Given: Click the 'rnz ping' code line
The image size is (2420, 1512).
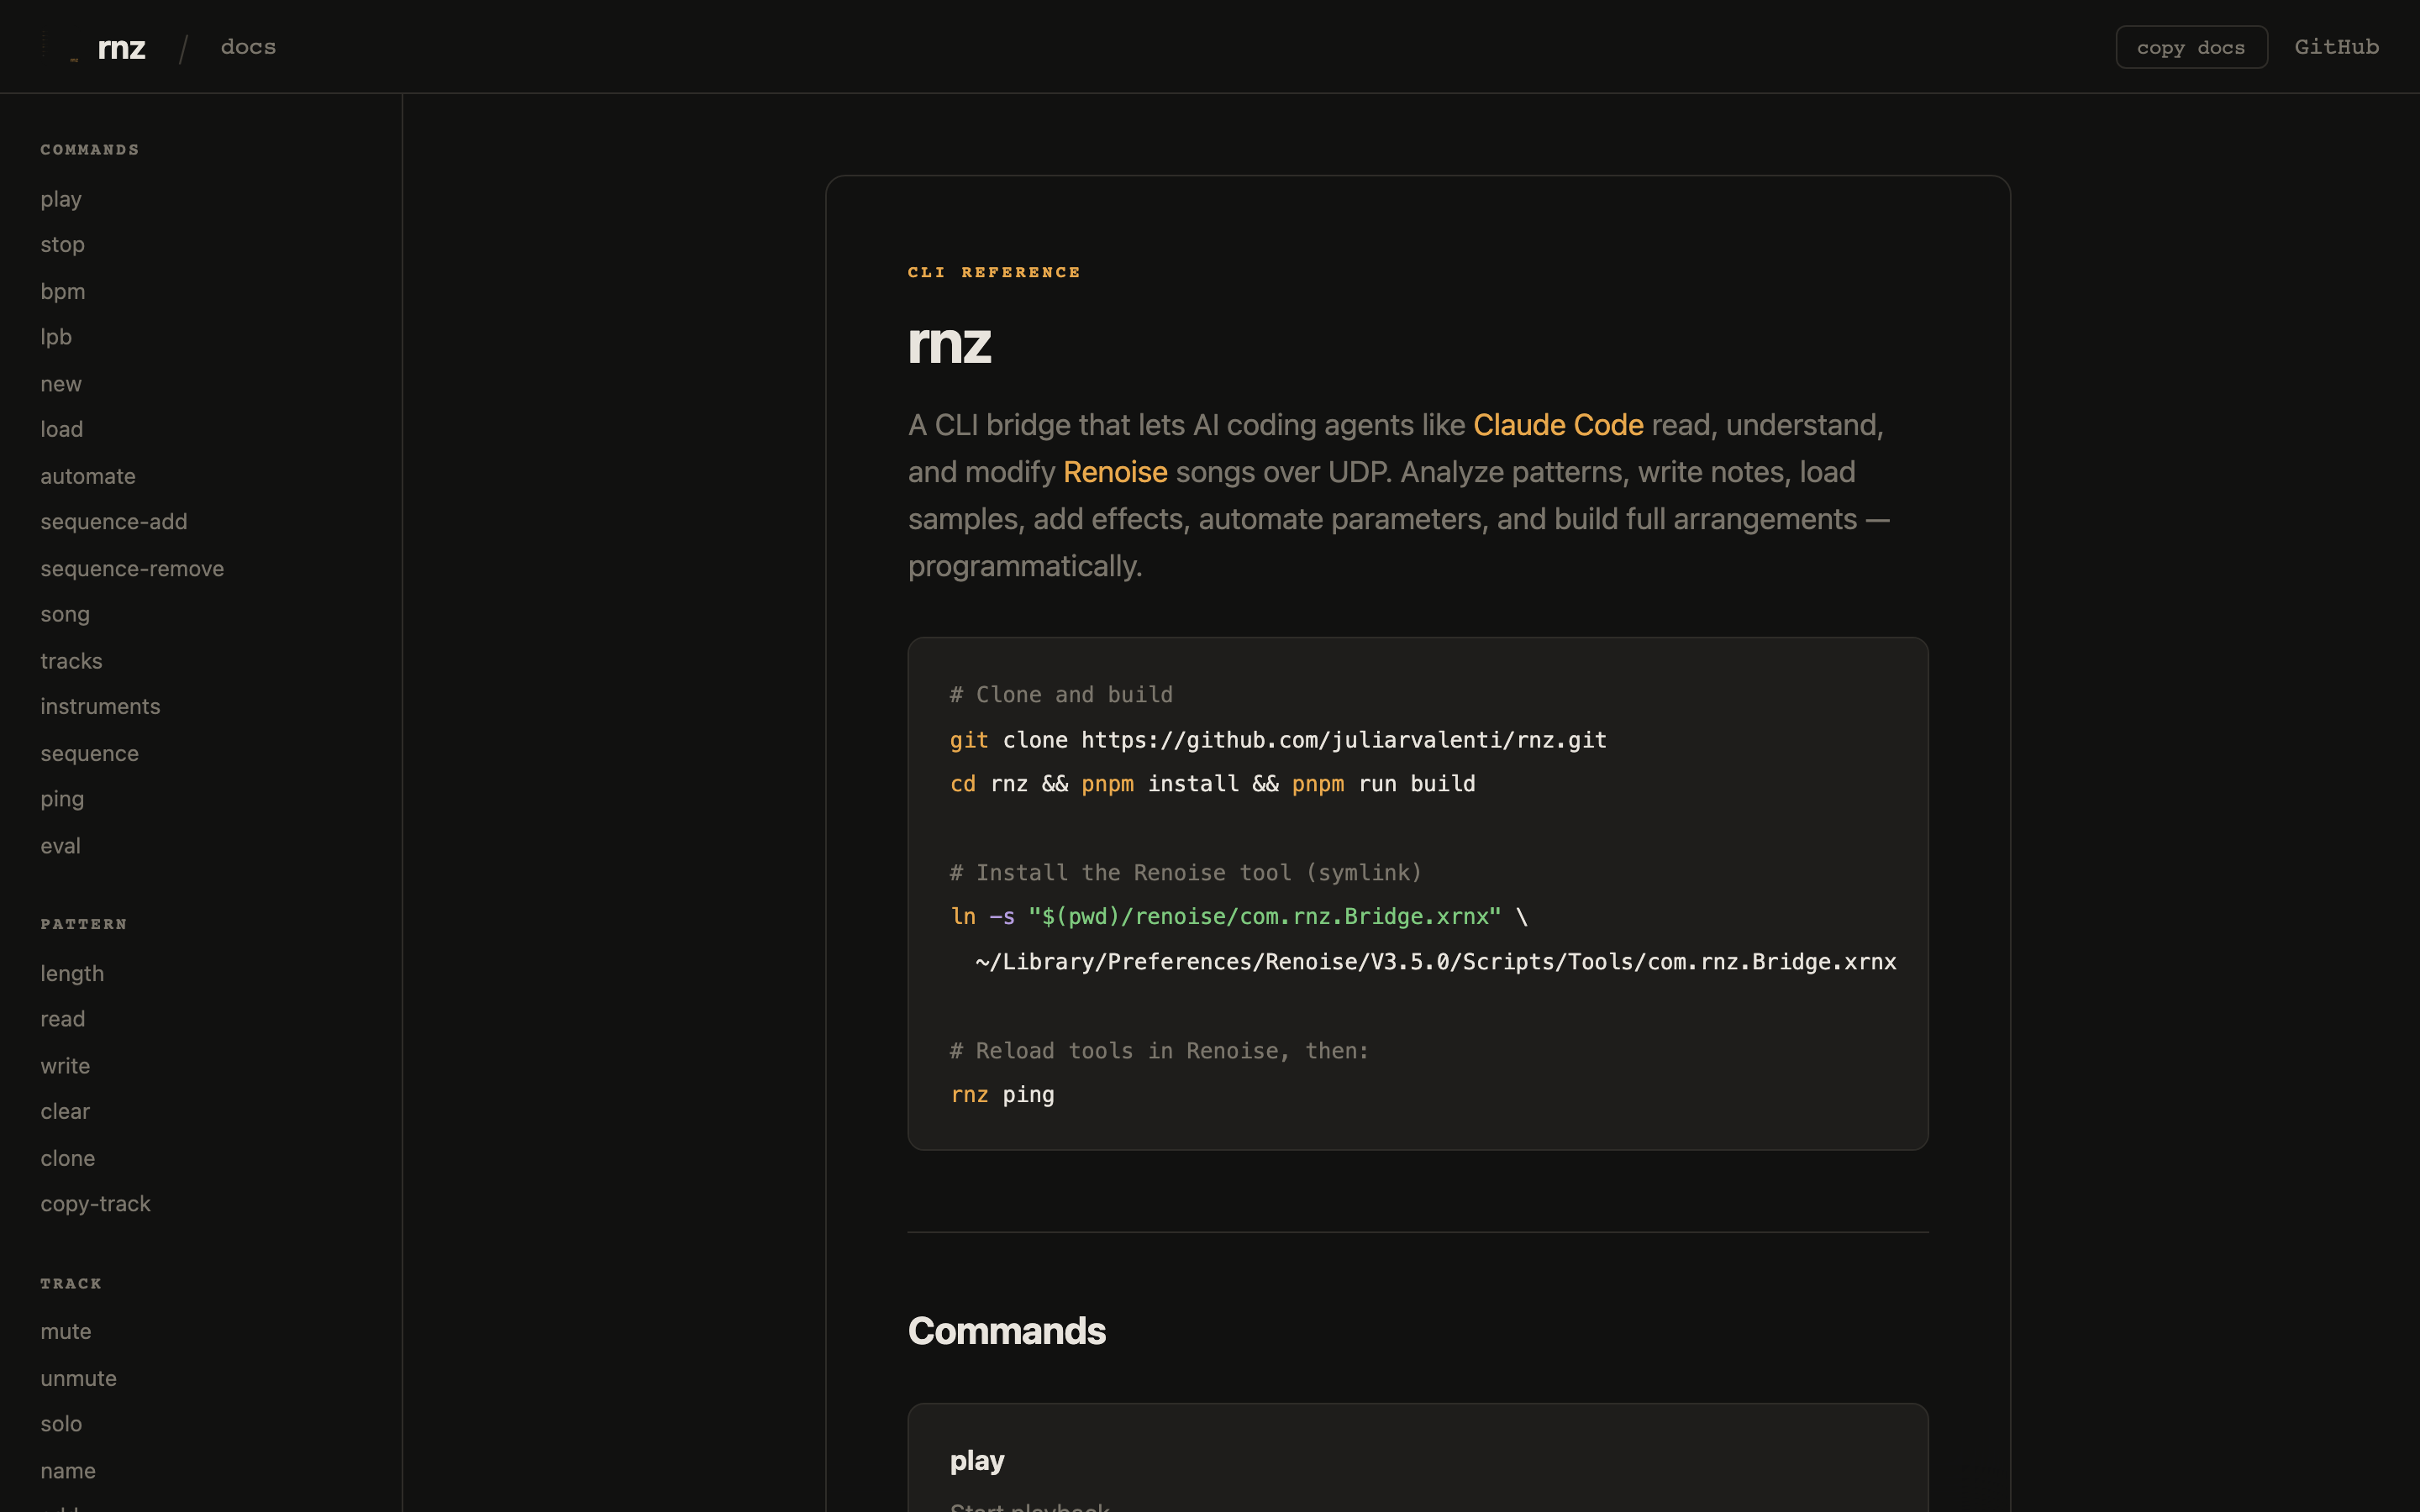Looking at the screenshot, I should coord(1002,1095).
